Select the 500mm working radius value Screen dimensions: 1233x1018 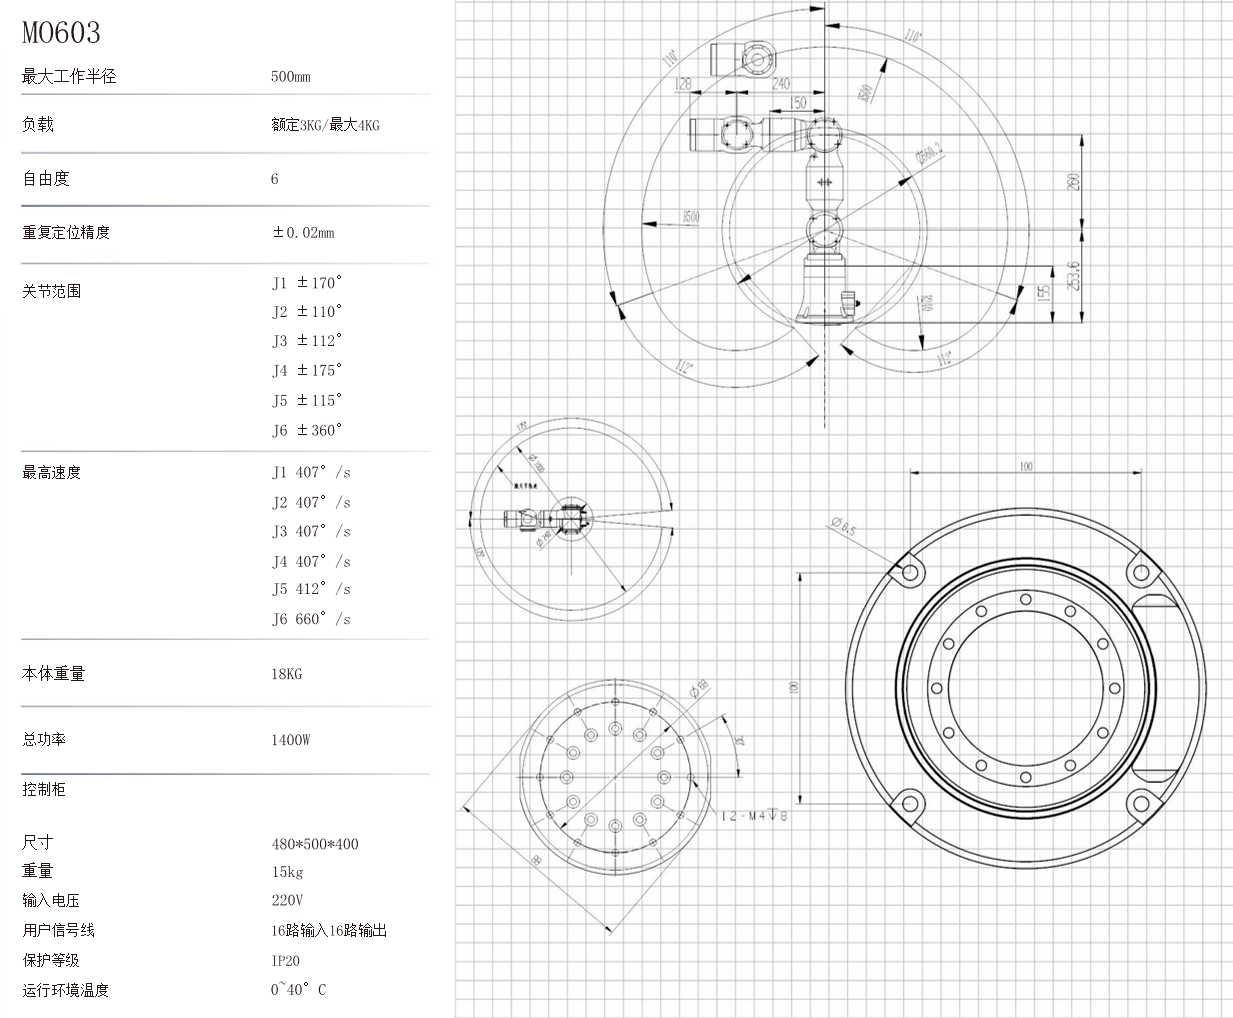pos(290,77)
